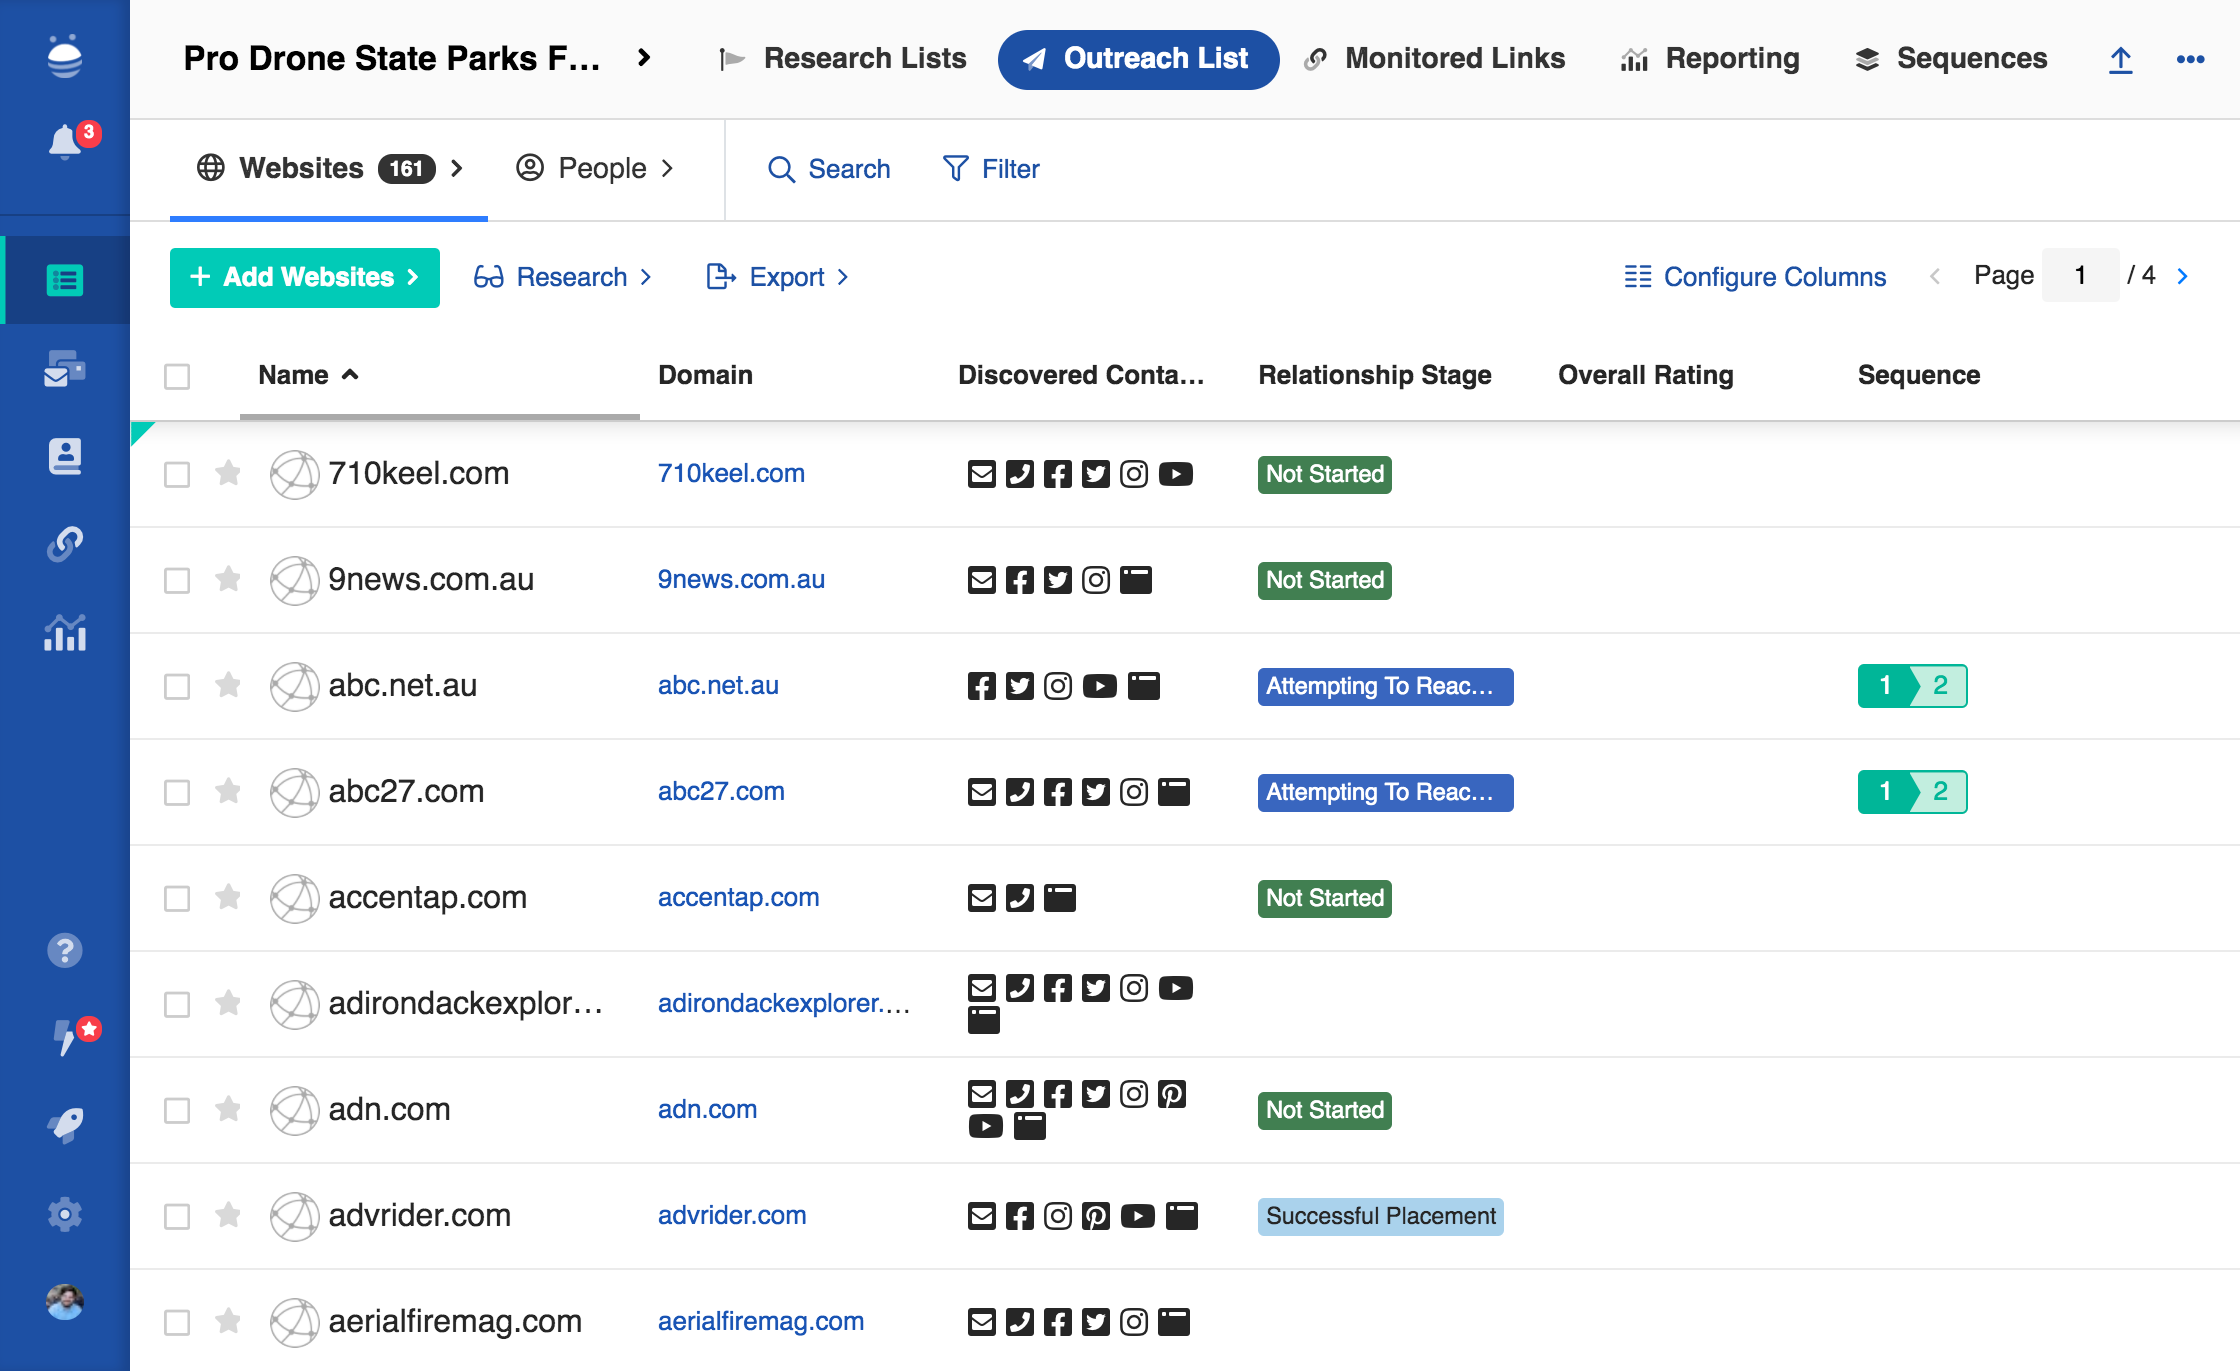Screen dimensions: 2240x1371
Task: Open settings gear in left sidebar
Action: coord(65,1214)
